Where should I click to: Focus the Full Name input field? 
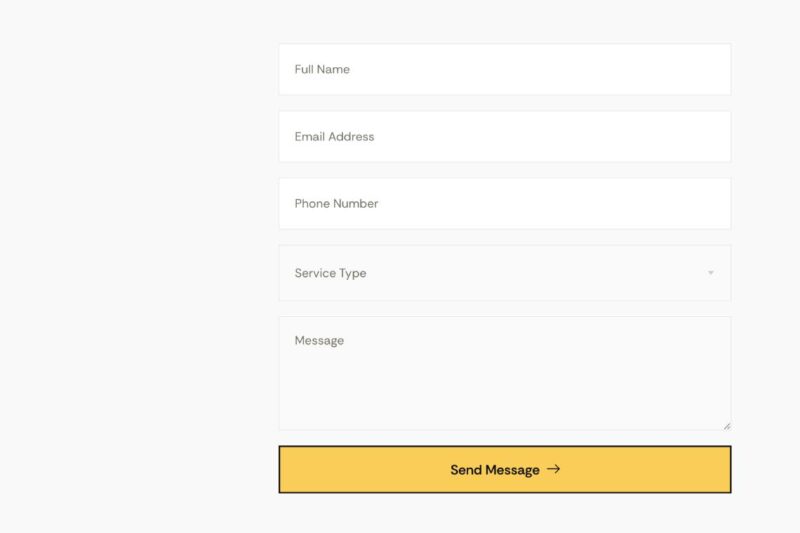coord(504,69)
